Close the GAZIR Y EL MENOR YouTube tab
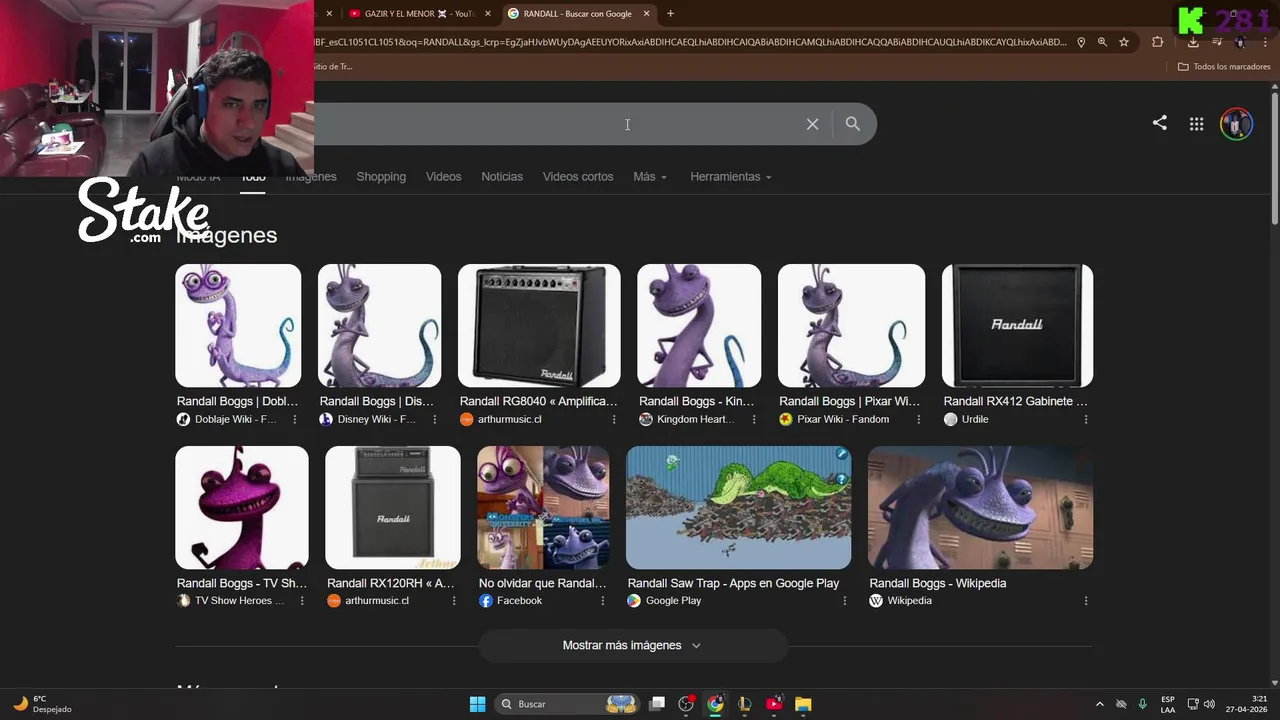Viewport: 1280px width, 720px height. (x=487, y=14)
